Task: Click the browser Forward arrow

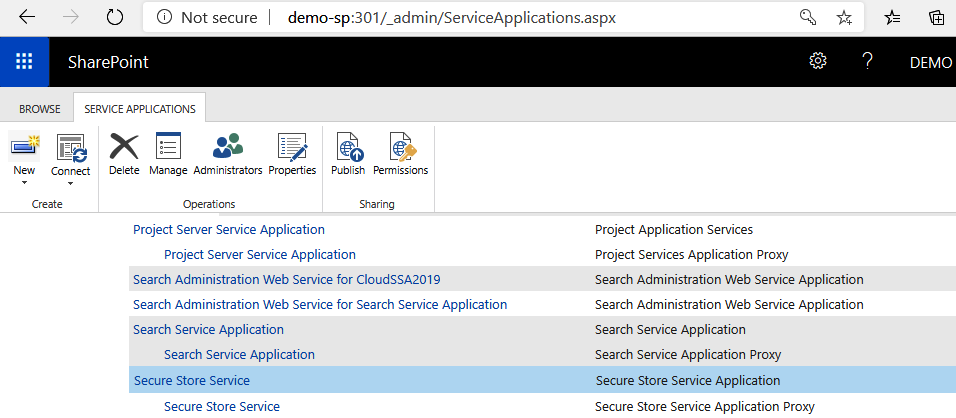Action: [x=71, y=18]
